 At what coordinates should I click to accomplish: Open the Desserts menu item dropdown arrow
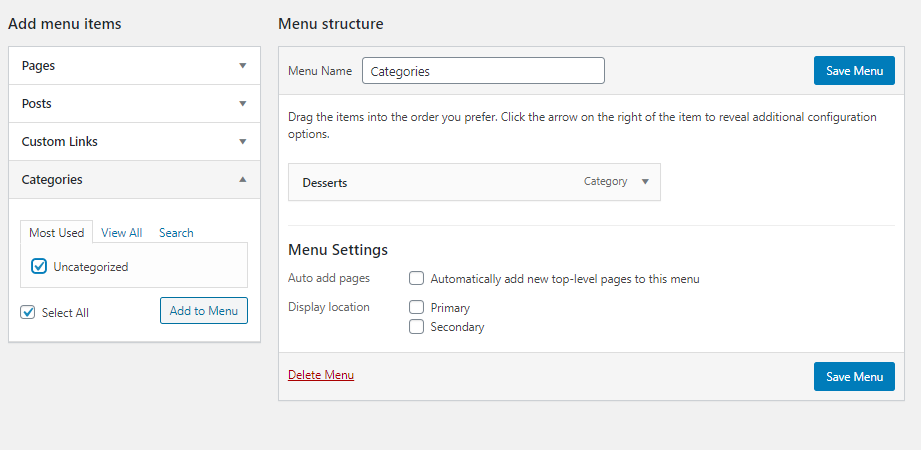(645, 182)
